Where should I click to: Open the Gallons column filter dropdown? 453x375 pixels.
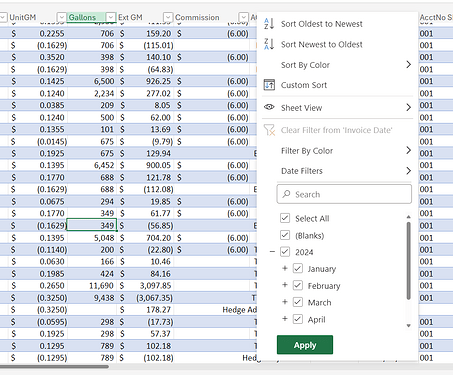111,17
